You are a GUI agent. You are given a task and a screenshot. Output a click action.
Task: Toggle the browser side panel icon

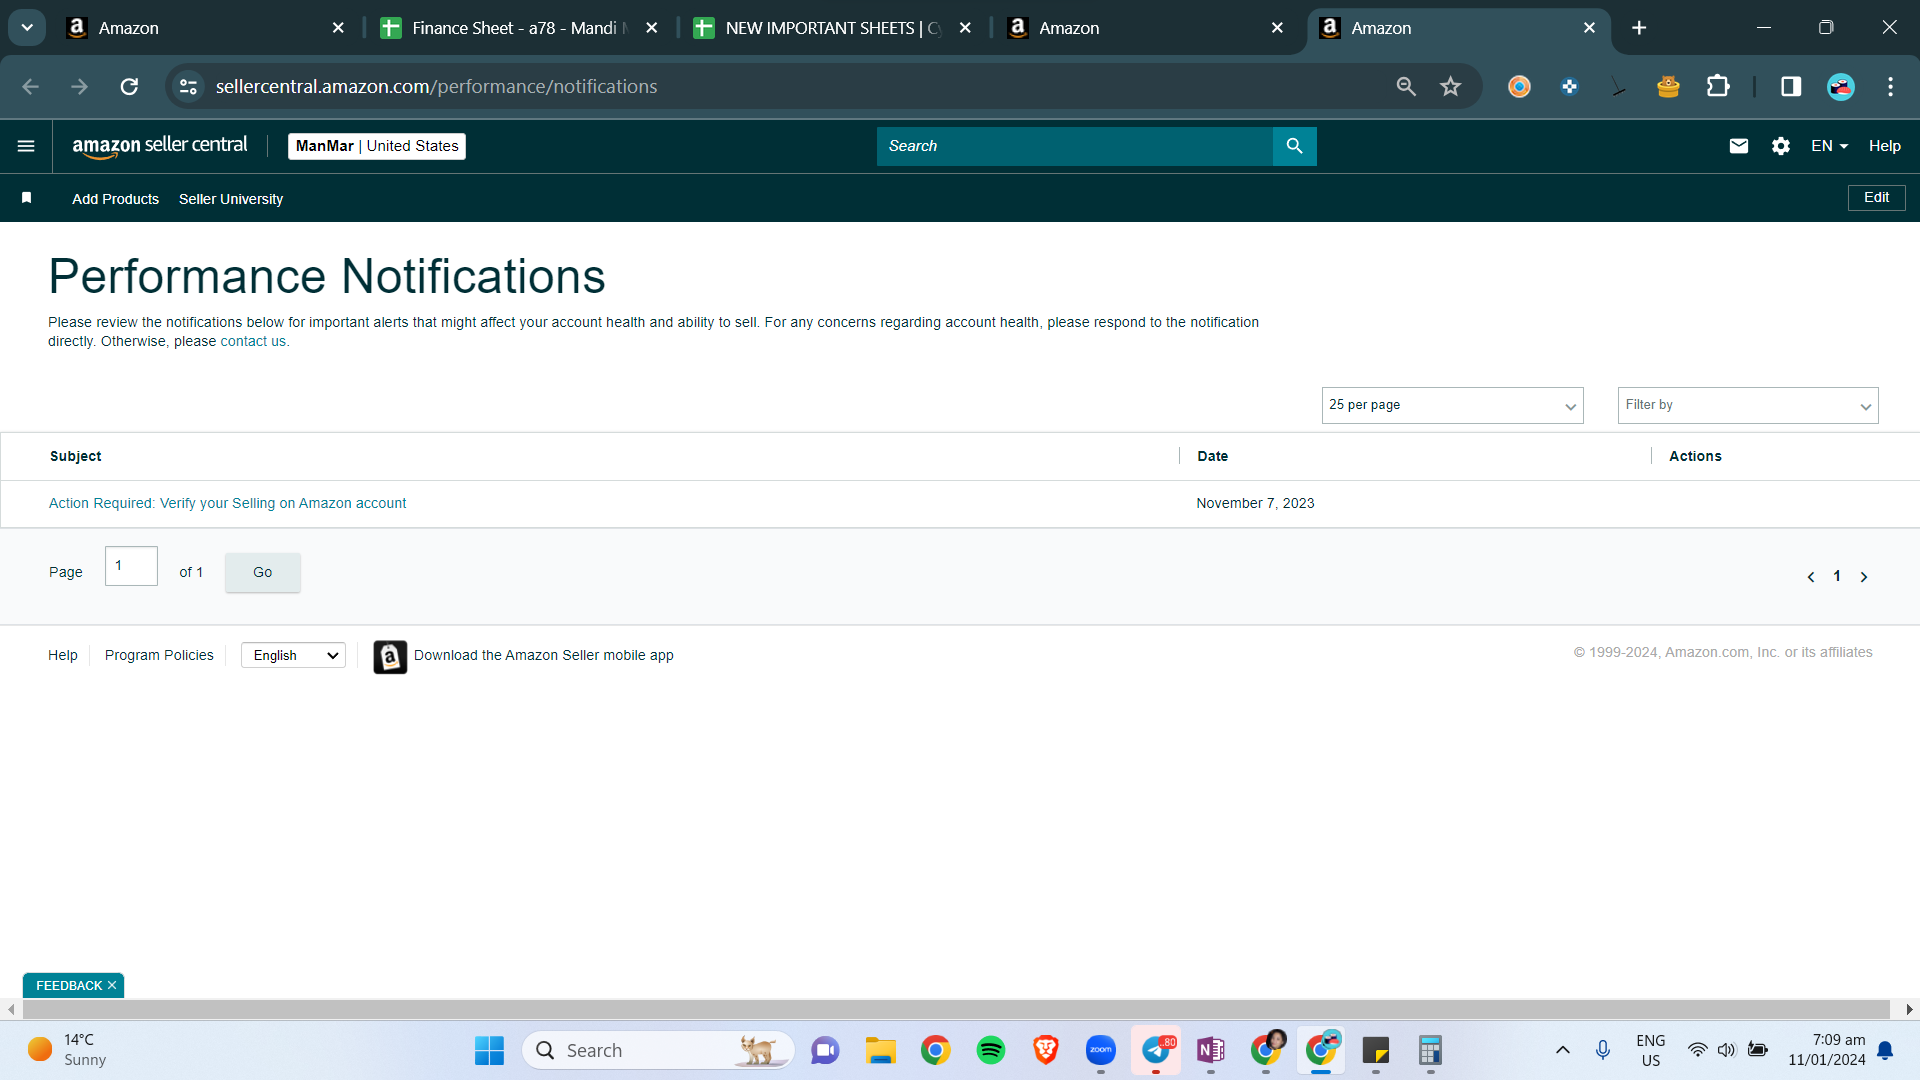click(1791, 87)
